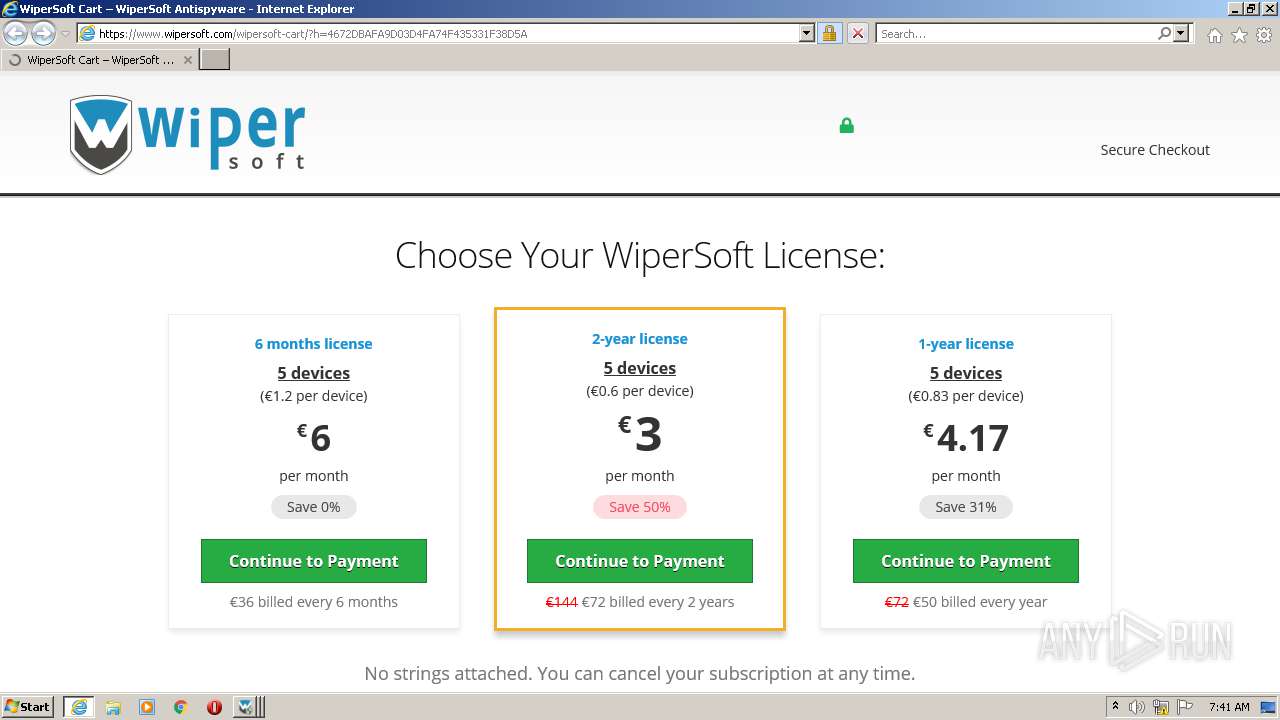1280x720 pixels.
Task: Click the €3 per month price
Action: (640, 435)
